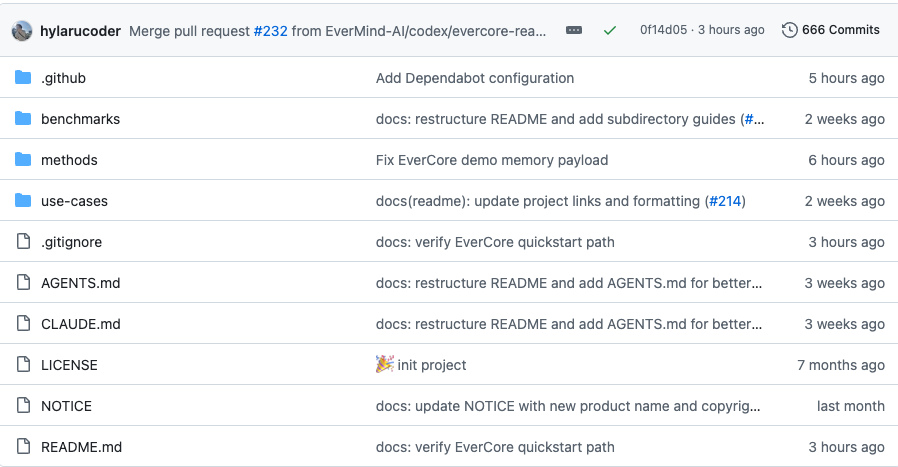Open the 'init project' commit
The height and width of the screenshot is (467, 898).
421,365
